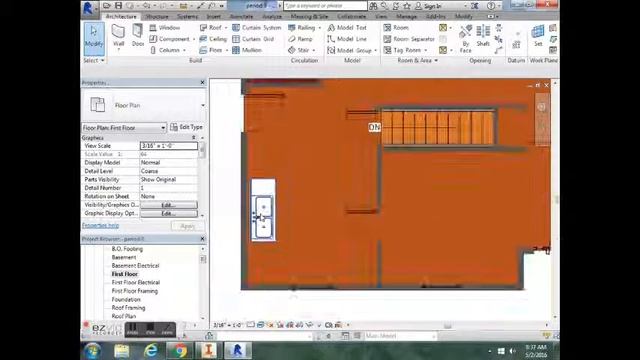Click the Tag Room tool
Screen dimensions: 640x360
tap(402, 50)
